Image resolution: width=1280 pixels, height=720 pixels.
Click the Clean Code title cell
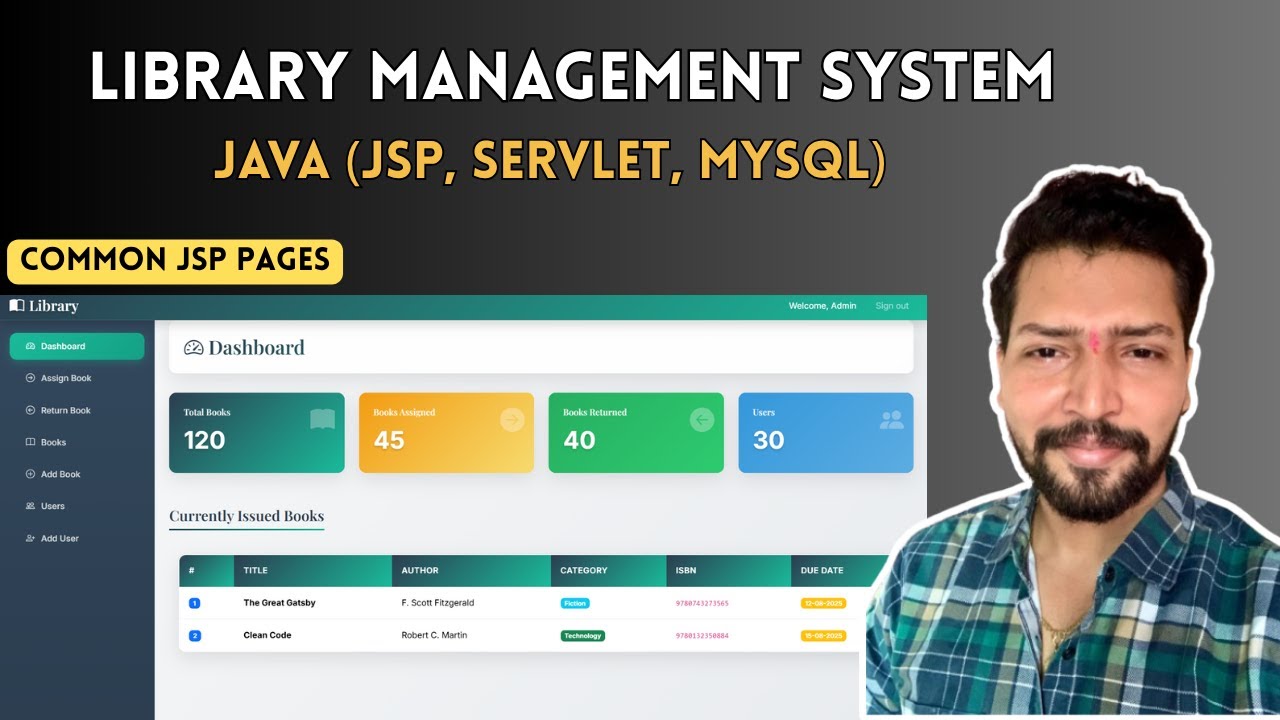pyautogui.click(x=268, y=635)
